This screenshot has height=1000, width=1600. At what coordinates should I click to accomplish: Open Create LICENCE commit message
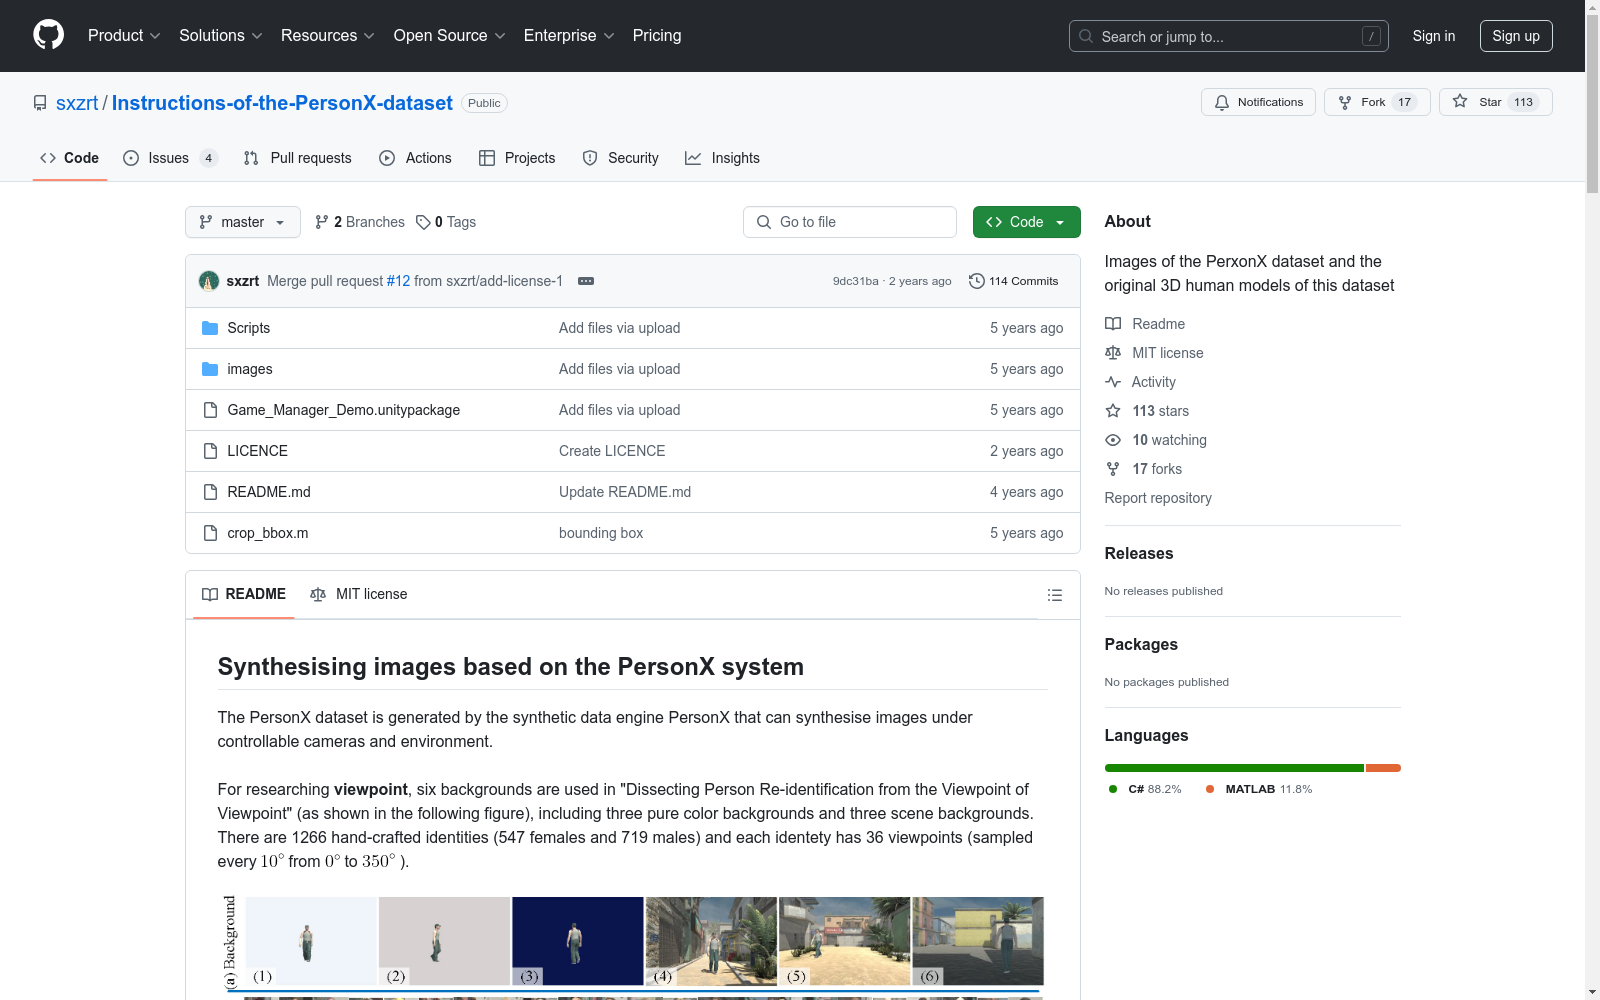click(612, 451)
